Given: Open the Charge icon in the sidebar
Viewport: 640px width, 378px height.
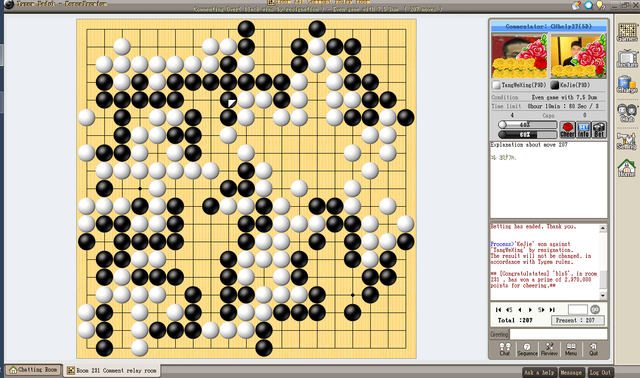Looking at the screenshot, I should [x=627, y=84].
